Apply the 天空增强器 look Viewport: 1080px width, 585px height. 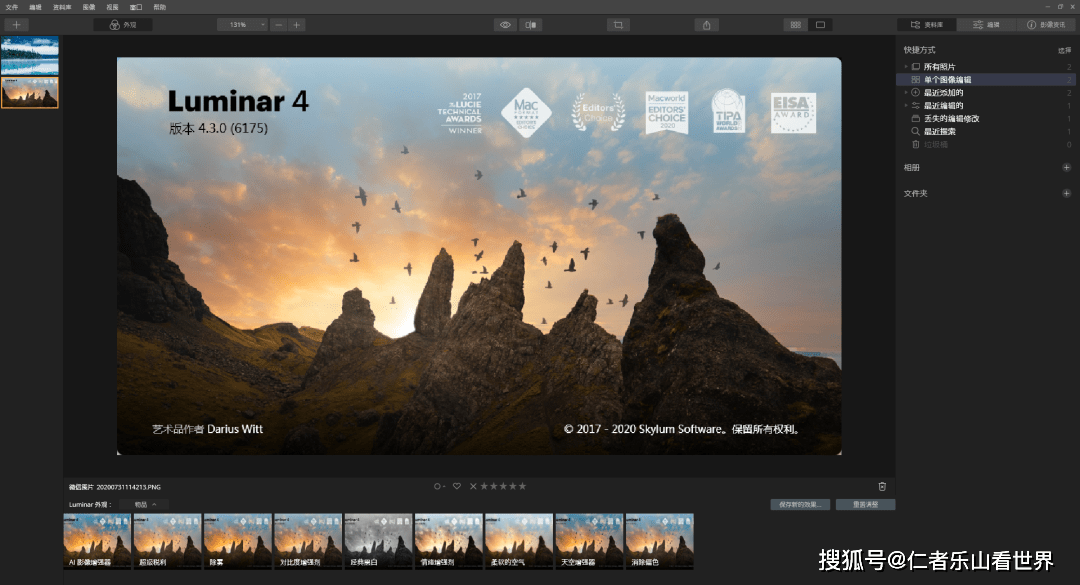pos(589,541)
